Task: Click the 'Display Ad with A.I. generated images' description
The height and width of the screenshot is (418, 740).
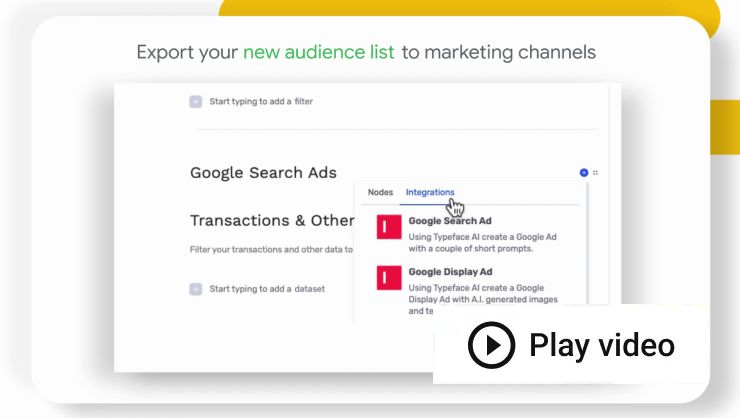Action: (x=483, y=299)
